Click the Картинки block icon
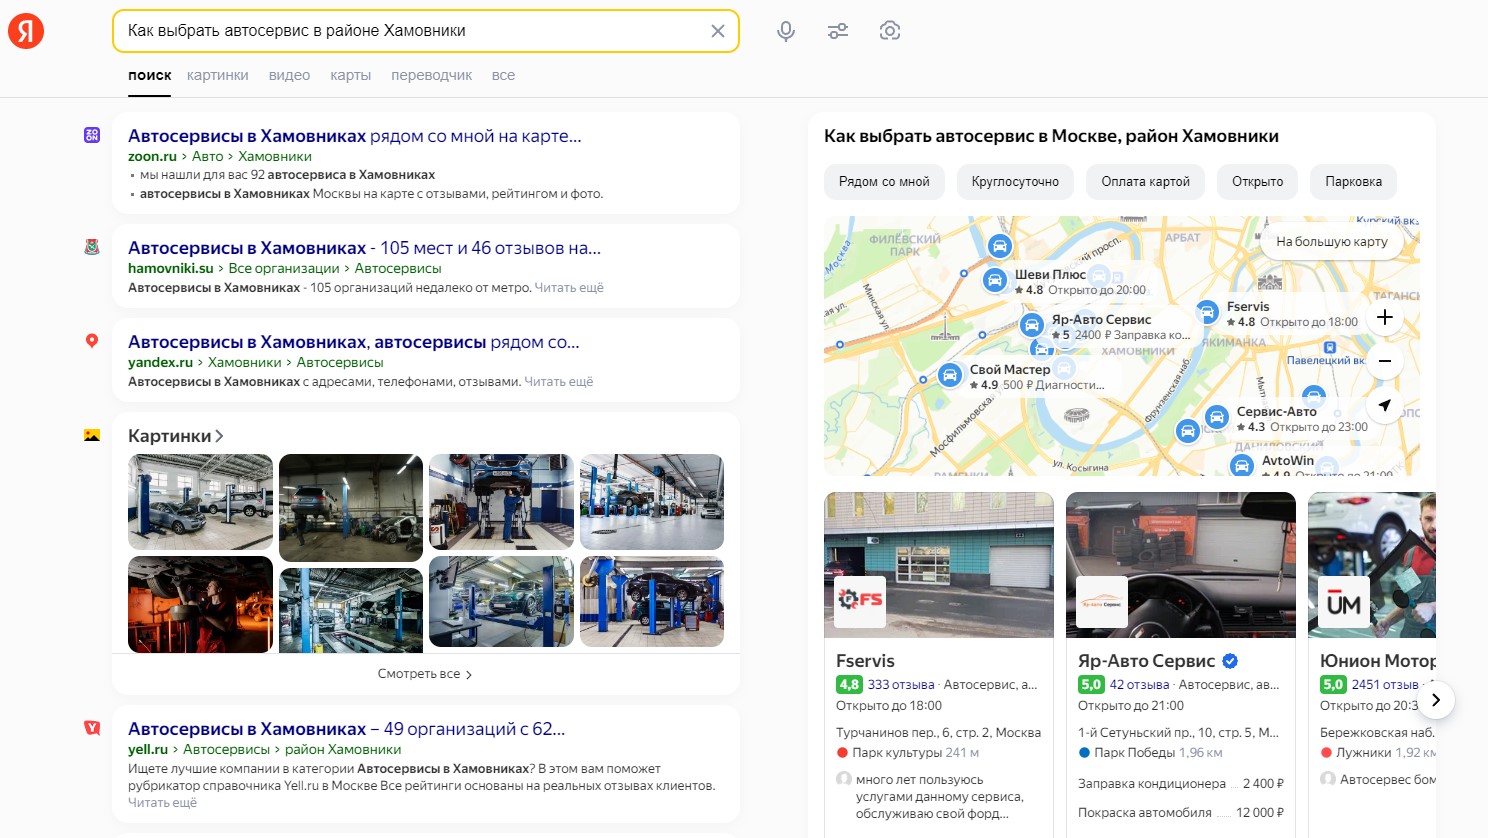 (92, 435)
